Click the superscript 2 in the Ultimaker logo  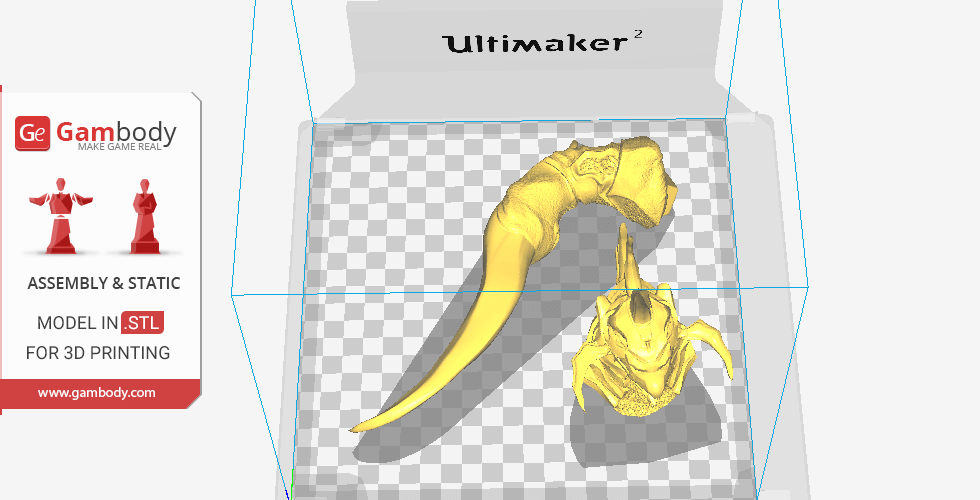[637, 36]
